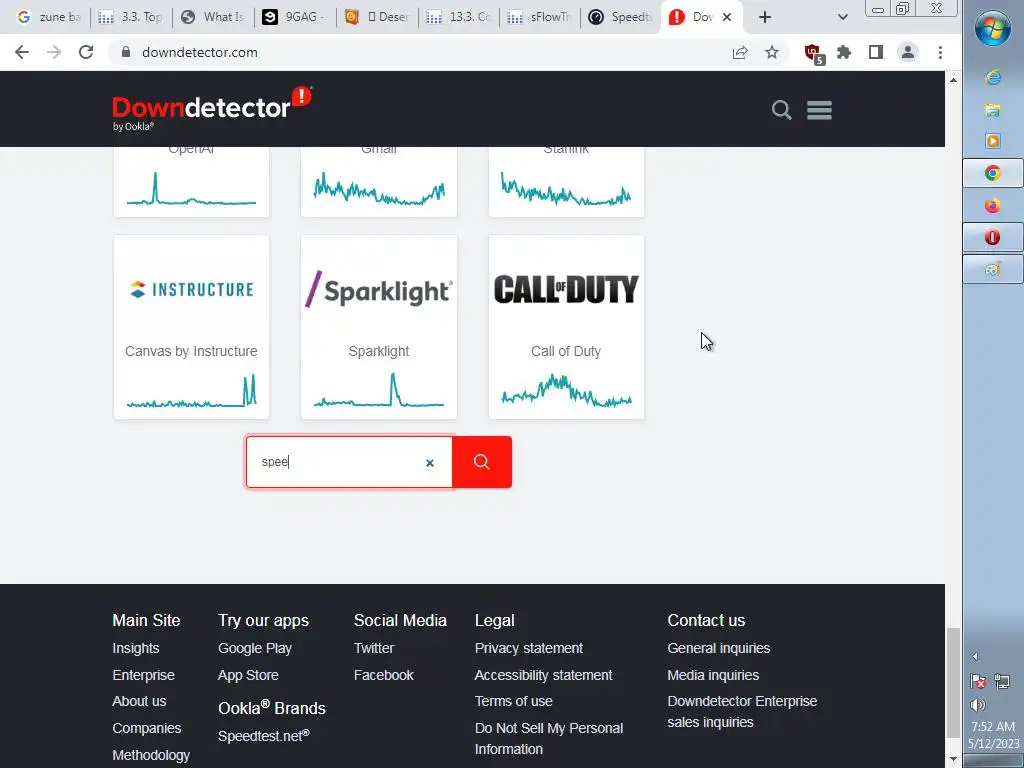Open the Methodology footer link
Screen dimensions: 1024x768
(x=151, y=754)
